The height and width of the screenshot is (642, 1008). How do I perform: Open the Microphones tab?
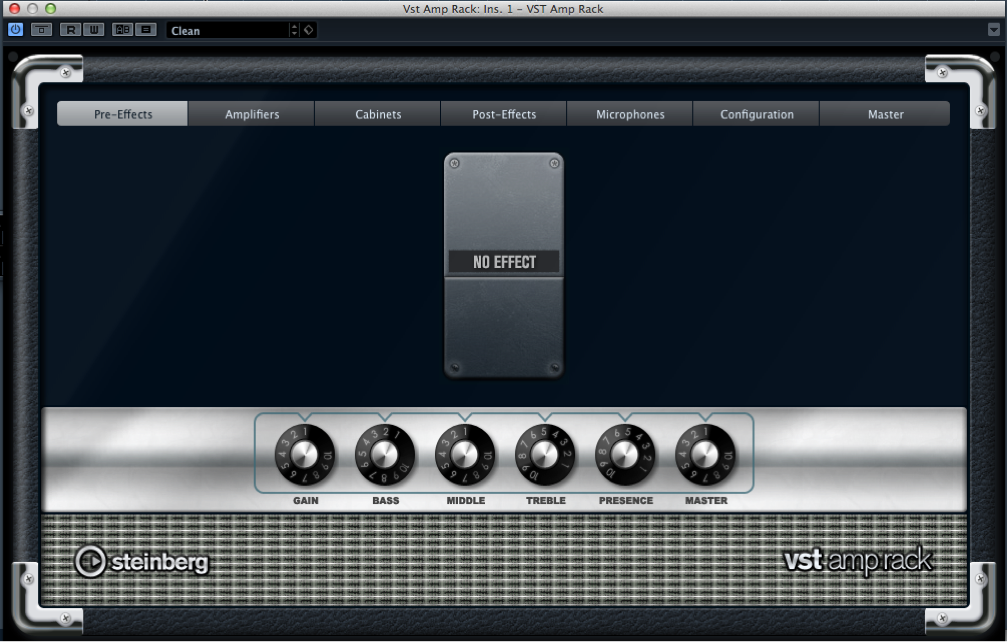point(629,113)
